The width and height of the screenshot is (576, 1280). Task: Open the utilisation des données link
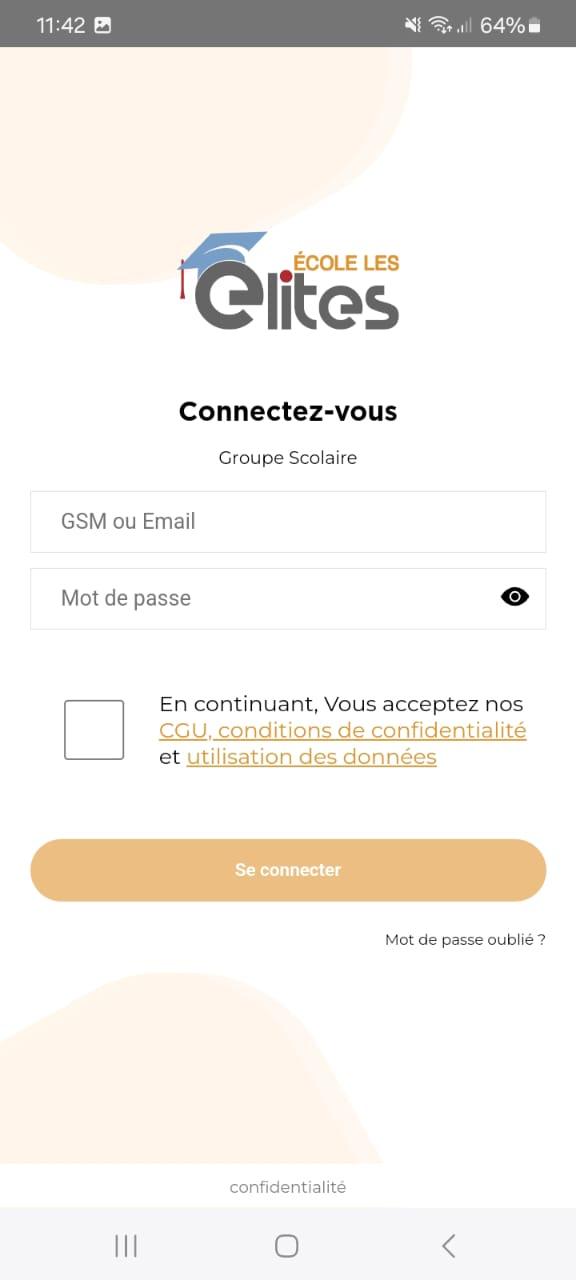[312, 757]
